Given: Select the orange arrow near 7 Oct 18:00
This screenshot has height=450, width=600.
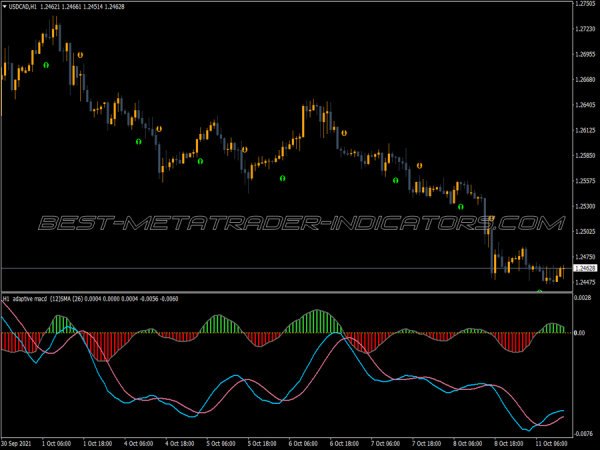Looking at the screenshot, I should (419, 166).
